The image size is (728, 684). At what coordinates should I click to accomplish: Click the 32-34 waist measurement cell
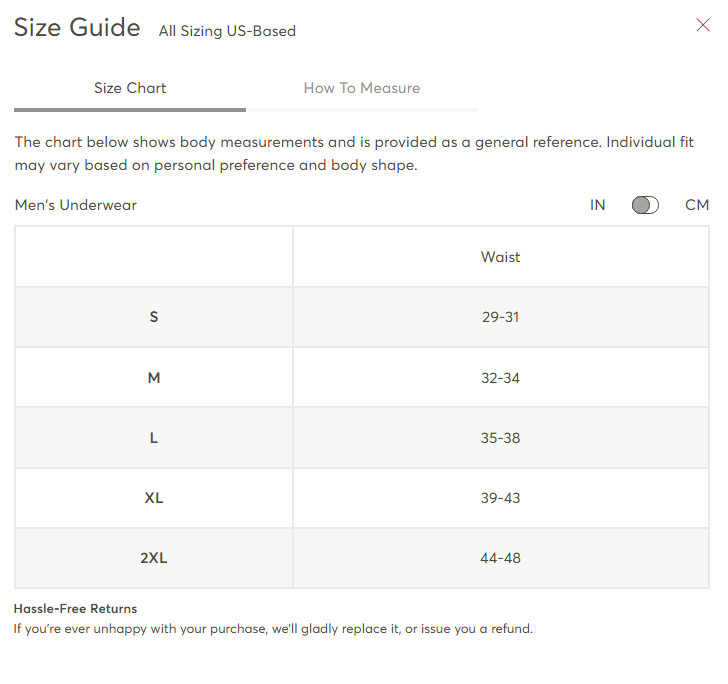(500, 378)
